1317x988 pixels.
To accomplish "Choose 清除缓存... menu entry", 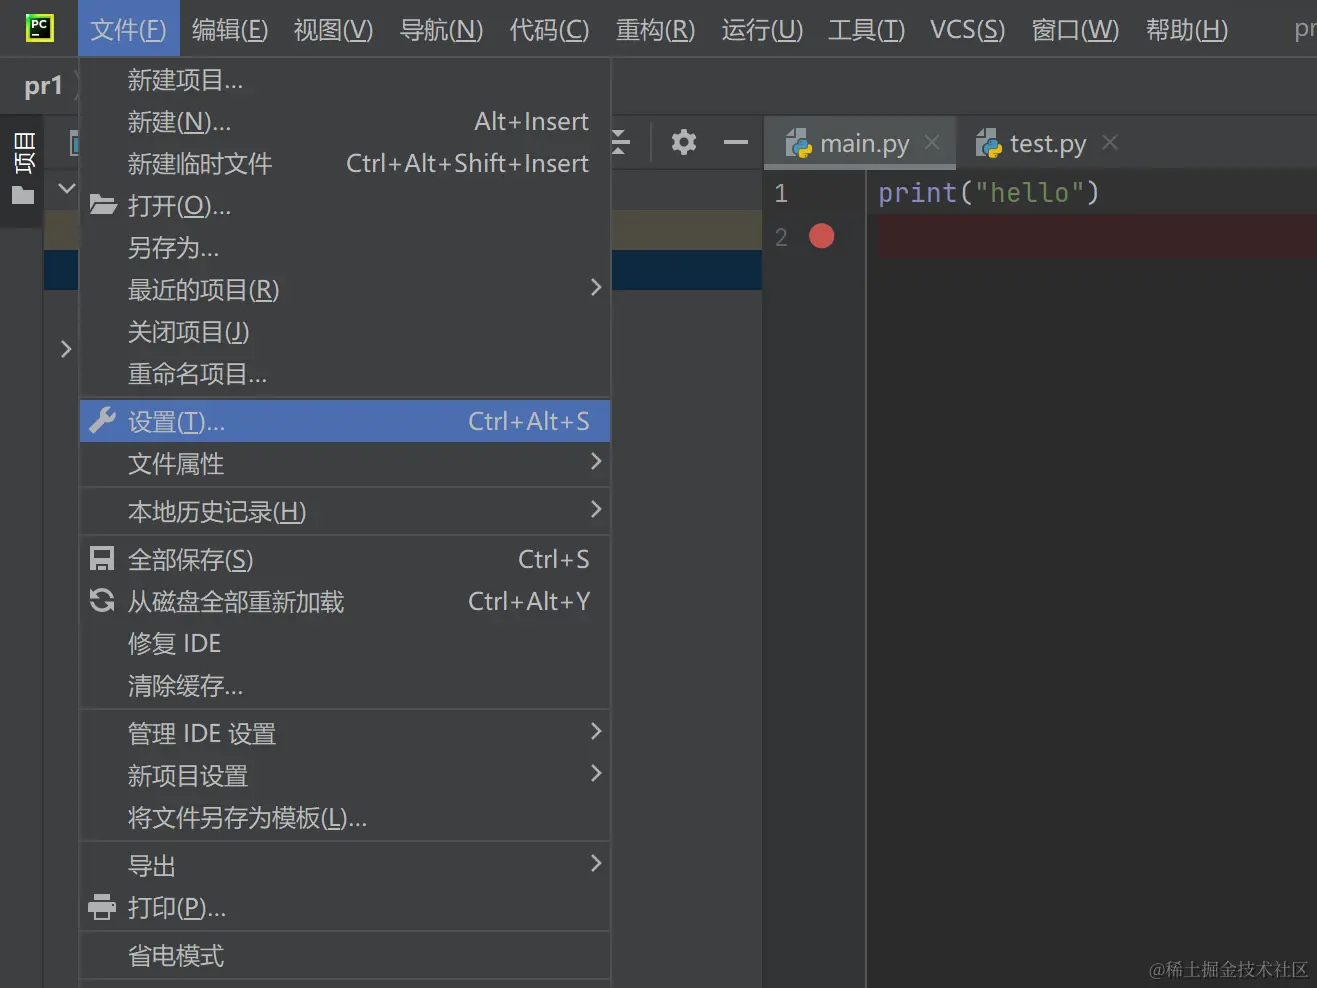I will pyautogui.click(x=345, y=686).
